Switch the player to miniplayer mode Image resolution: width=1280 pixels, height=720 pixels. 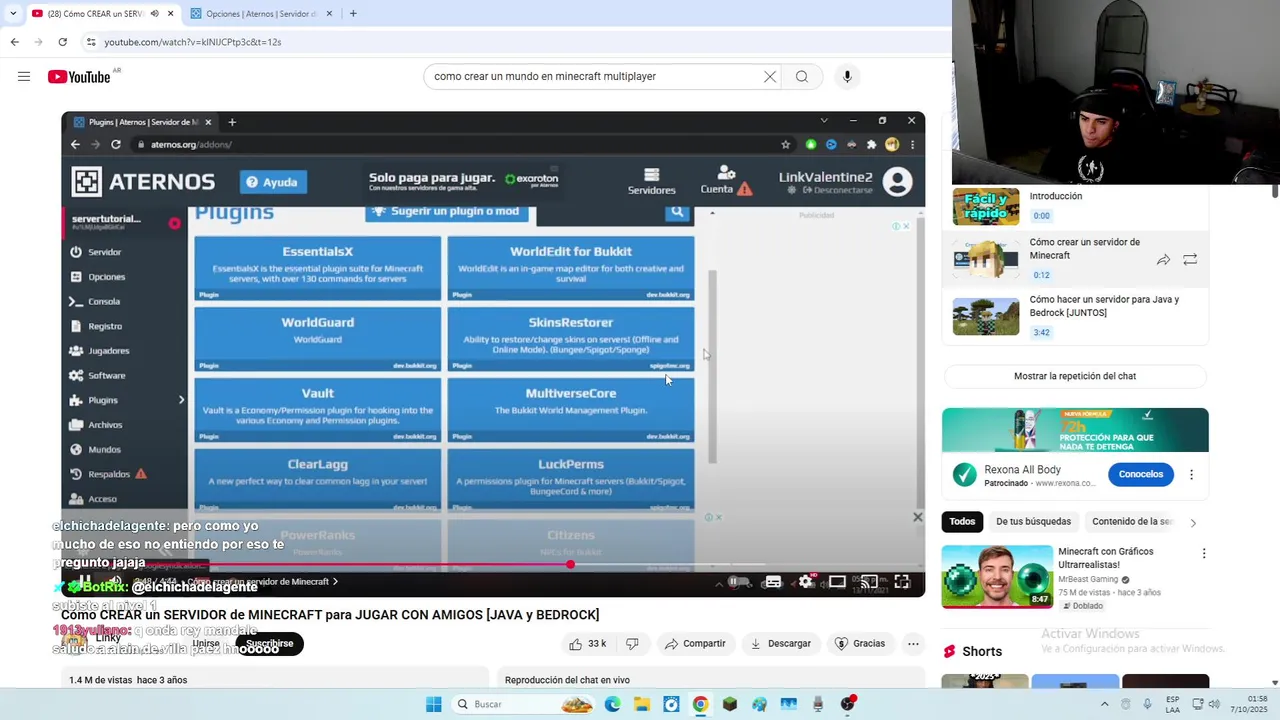(837, 582)
